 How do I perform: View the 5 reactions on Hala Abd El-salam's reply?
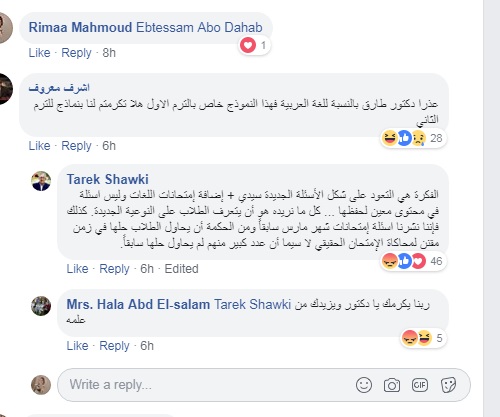click(x=423, y=338)
